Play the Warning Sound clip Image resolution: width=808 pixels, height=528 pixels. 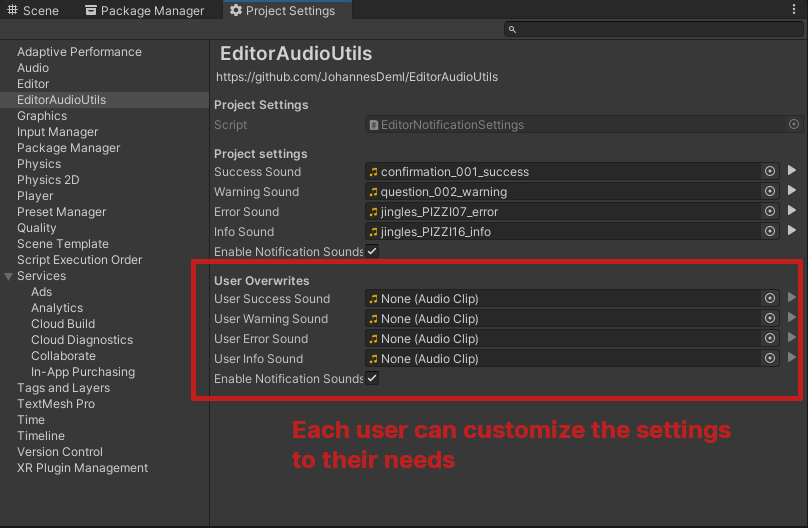point(792,191)
